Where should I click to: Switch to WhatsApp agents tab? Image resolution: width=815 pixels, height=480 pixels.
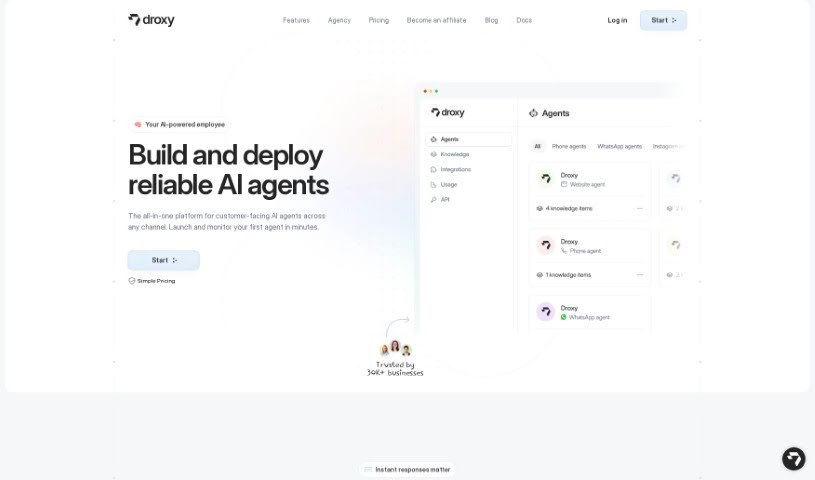click(620, 147)
